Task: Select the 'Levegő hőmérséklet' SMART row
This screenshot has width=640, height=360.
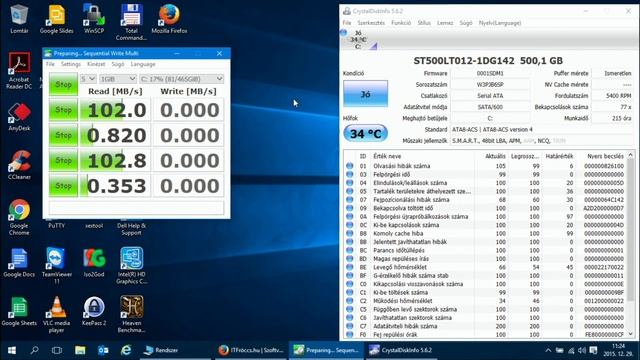Action: click(485, 267)
